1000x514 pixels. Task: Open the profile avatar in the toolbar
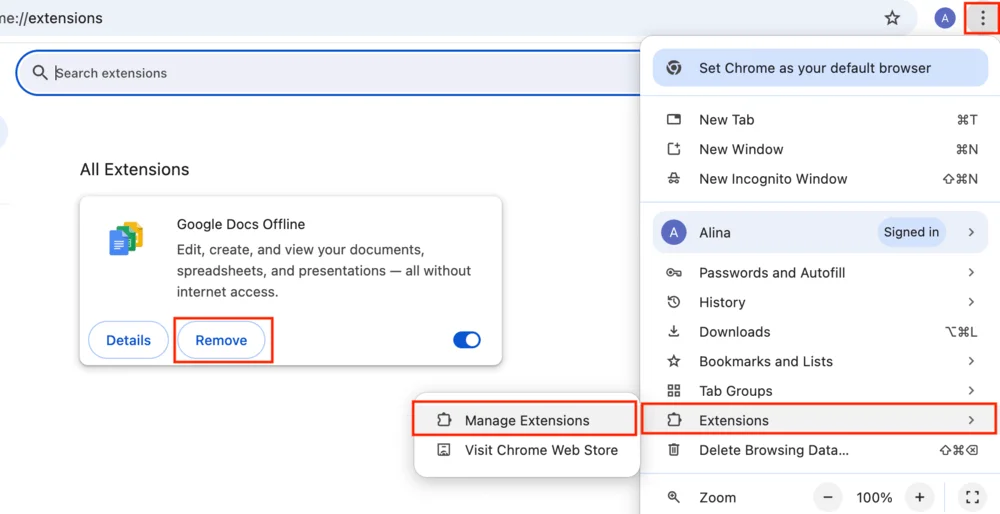944,18
